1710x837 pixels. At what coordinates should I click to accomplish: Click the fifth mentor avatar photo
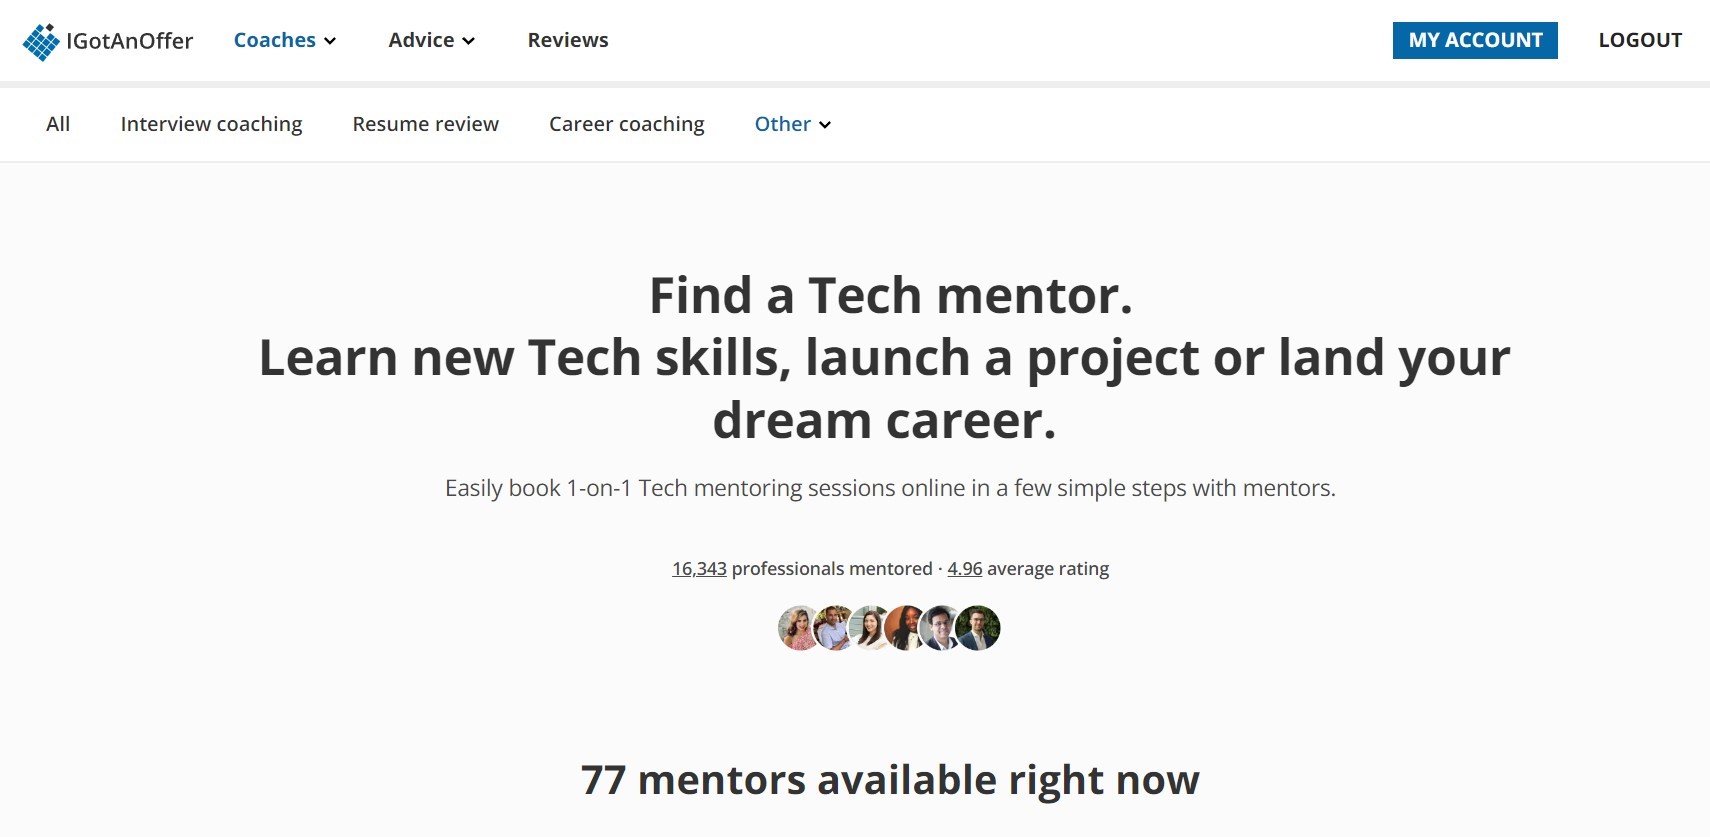pyautogui.click(x=942, y=628)
